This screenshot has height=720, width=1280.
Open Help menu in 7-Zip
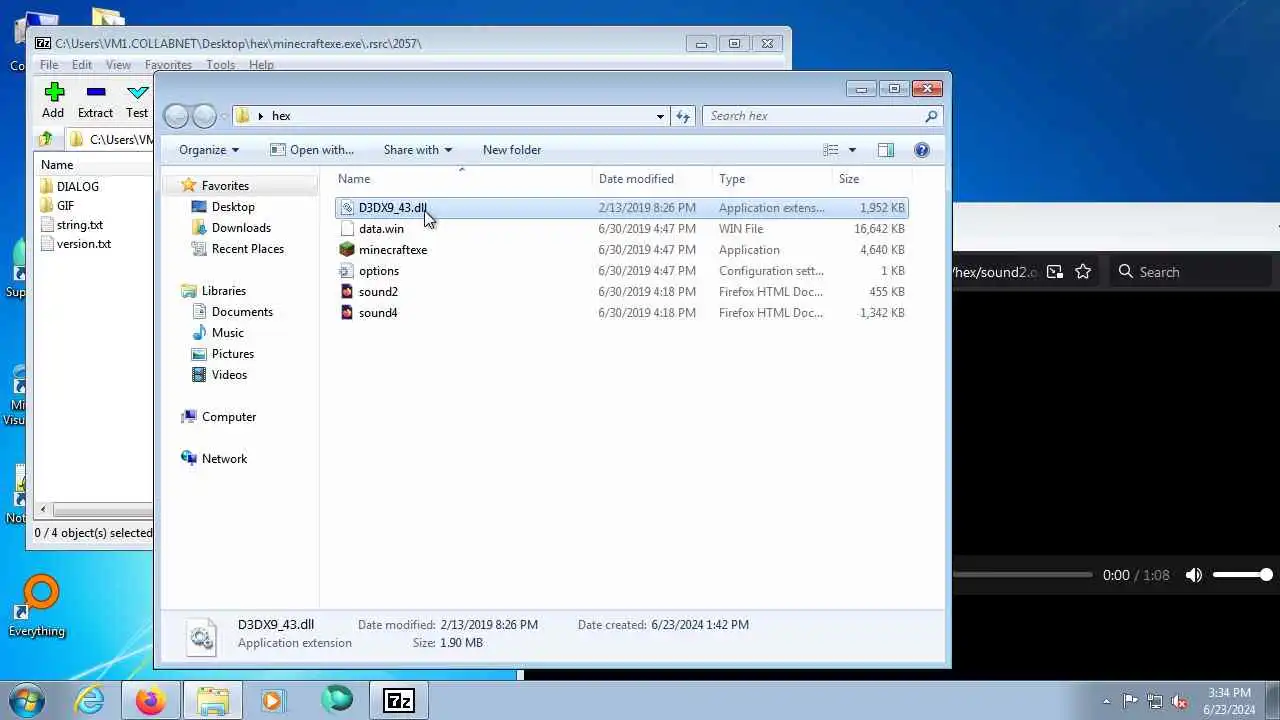(x=261, y=65)
